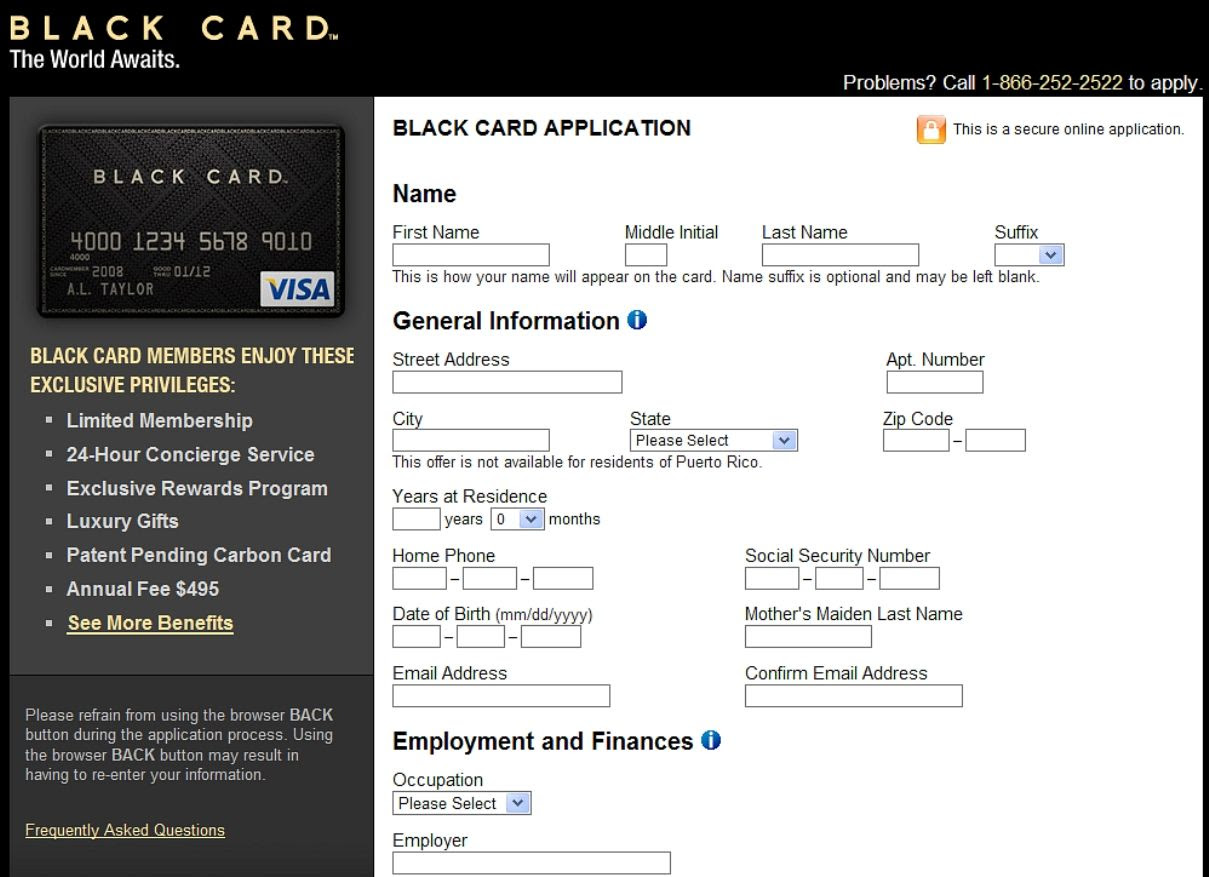The height and width of the screenshot is (877, 1209).
Task: Click the Black Card credit card image
Action: pyautogui.click(x=190, y=221)
